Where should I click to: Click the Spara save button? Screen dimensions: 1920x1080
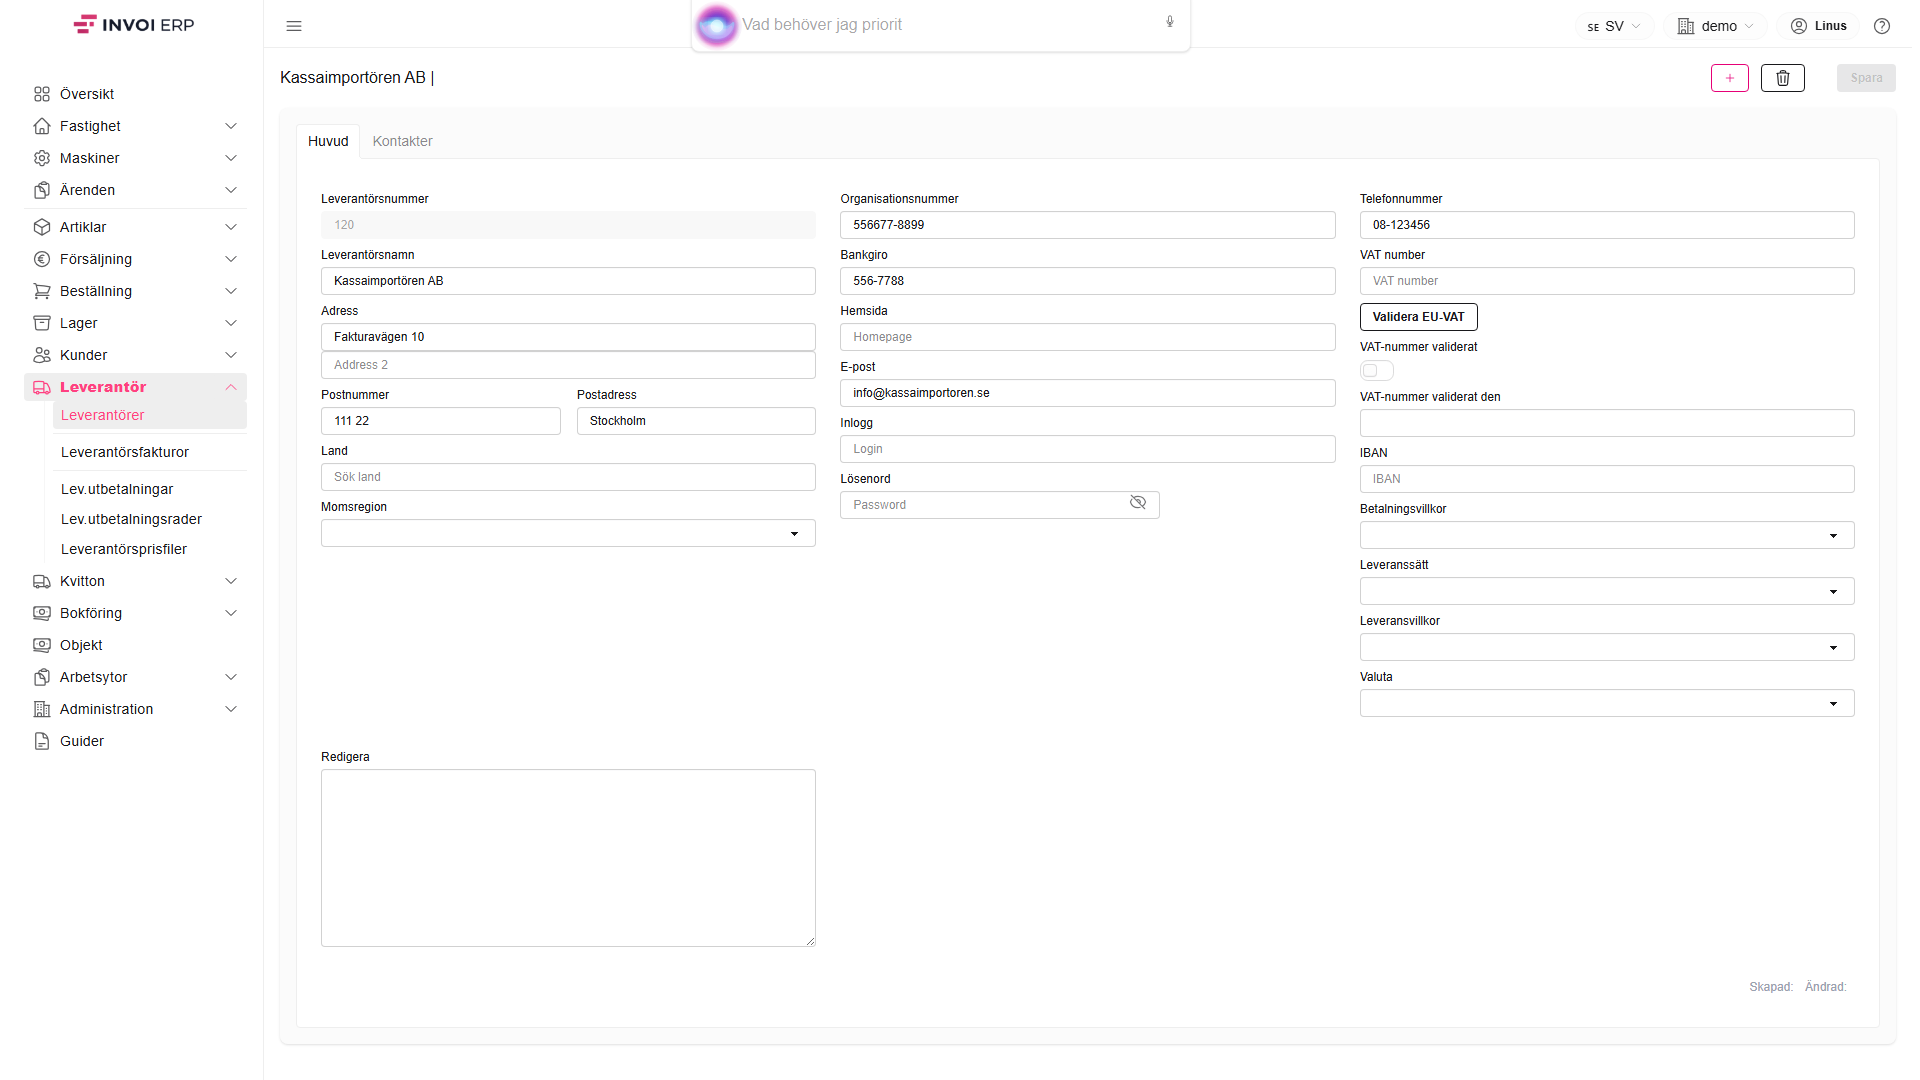(1866, 78)
